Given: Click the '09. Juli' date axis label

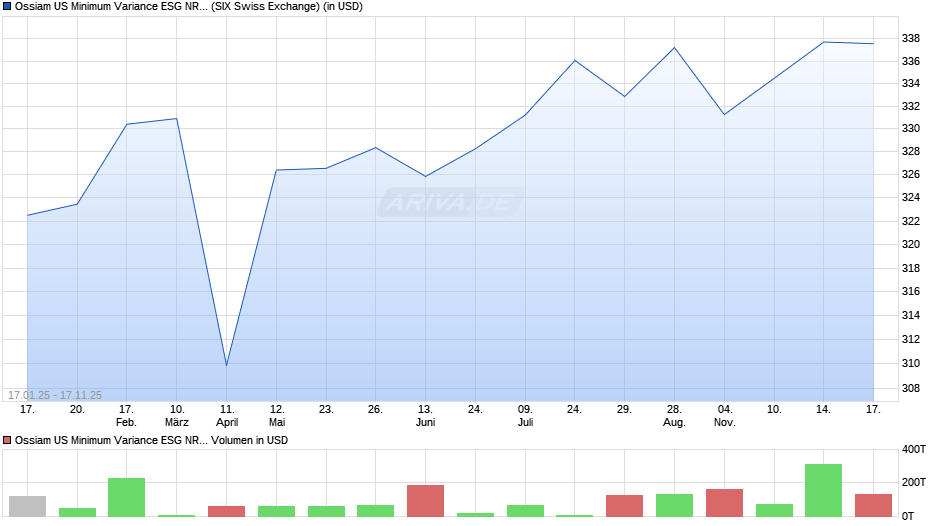Looking at the screenshot, I should (525, 416).
